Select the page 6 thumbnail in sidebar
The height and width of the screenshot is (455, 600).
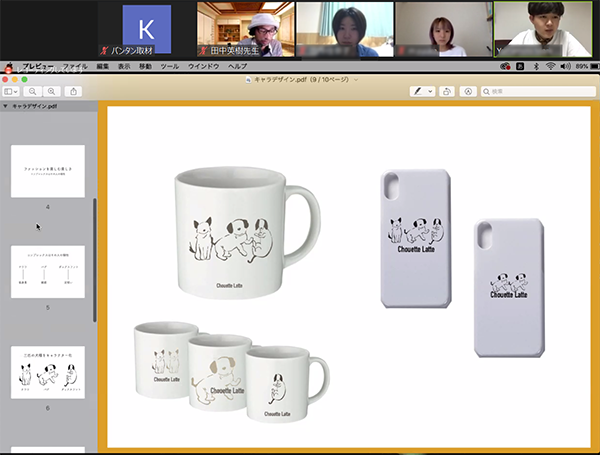point(47,372)
